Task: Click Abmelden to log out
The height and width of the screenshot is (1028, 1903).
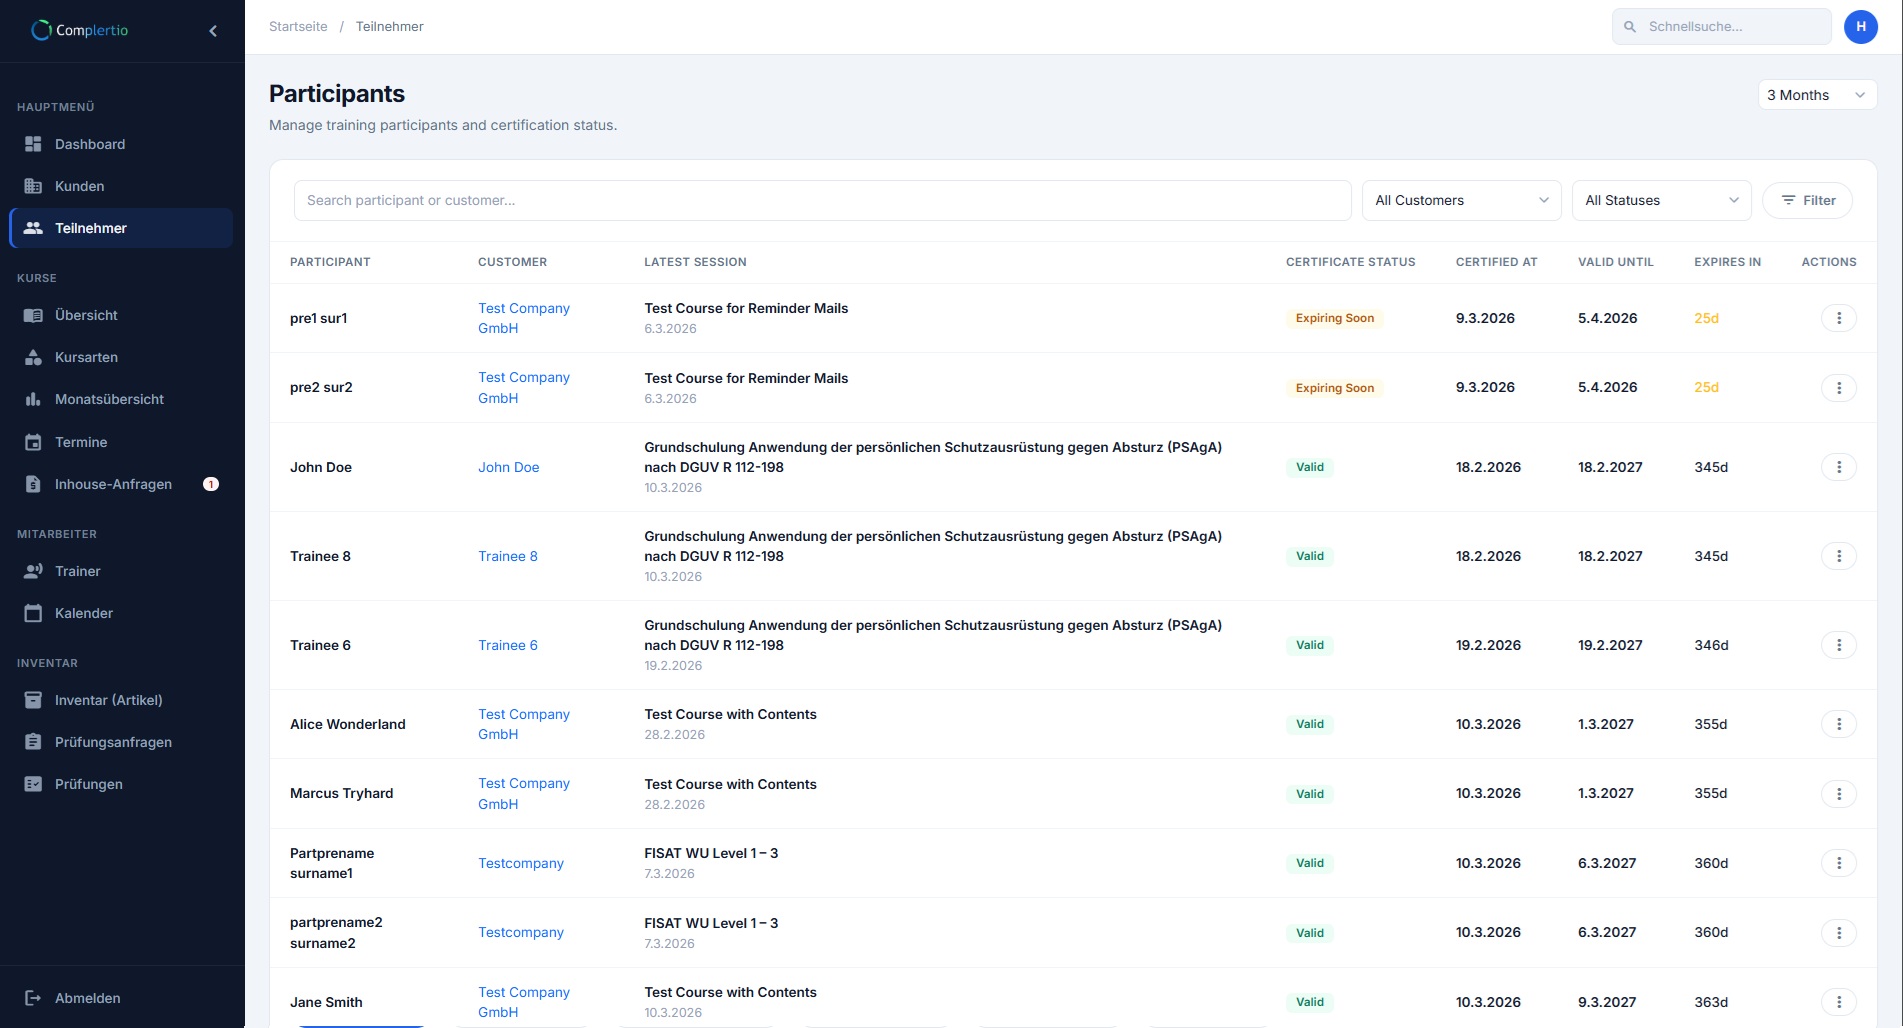Action: 121,998
